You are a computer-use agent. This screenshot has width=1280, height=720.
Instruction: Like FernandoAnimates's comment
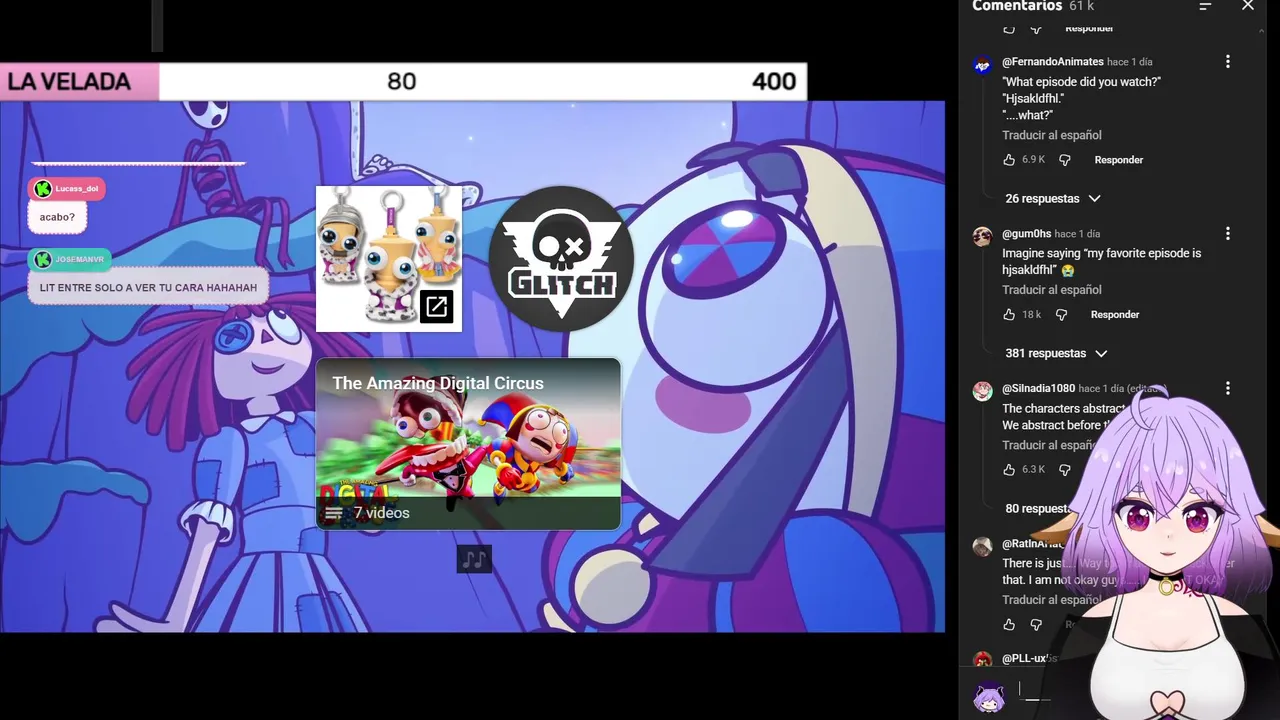(1009, 160)
